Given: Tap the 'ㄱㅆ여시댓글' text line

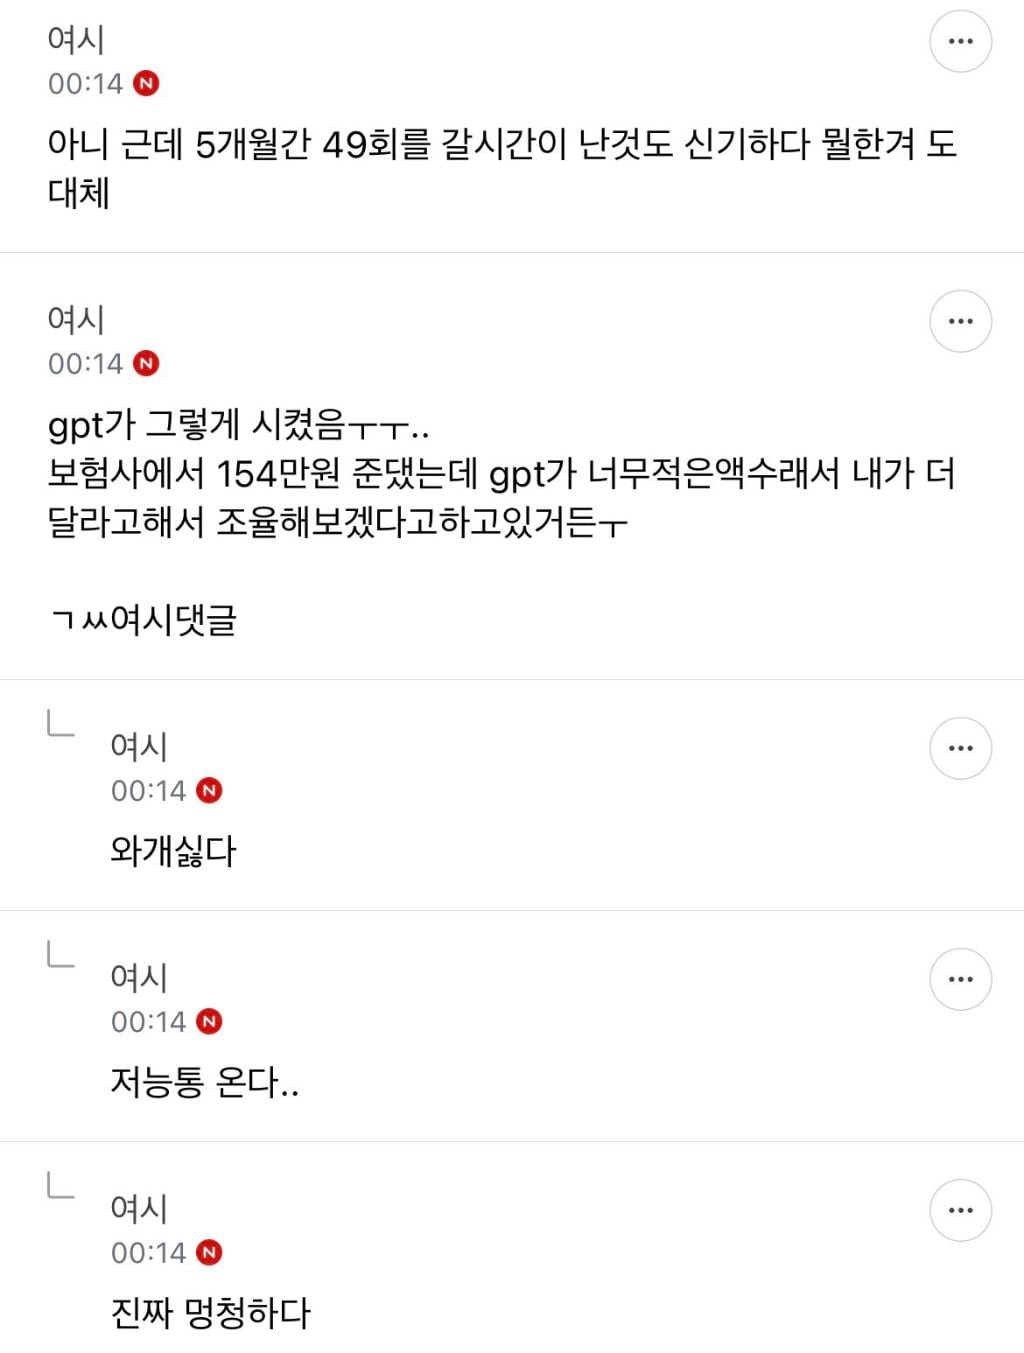Looking at the screenshot, I should point(142,620).
